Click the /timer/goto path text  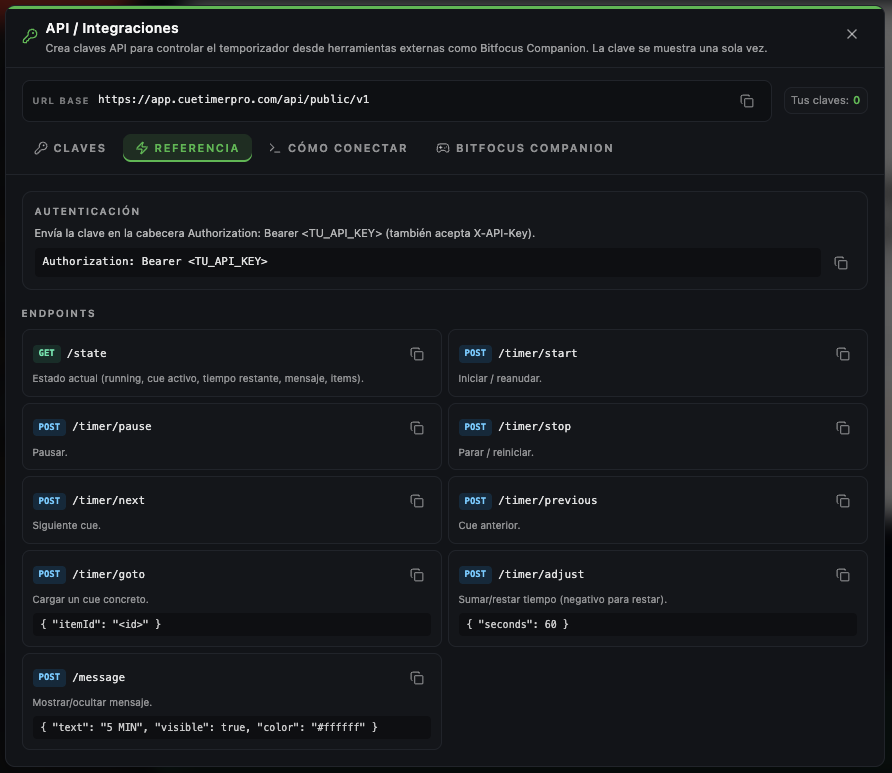click(108, 574)
